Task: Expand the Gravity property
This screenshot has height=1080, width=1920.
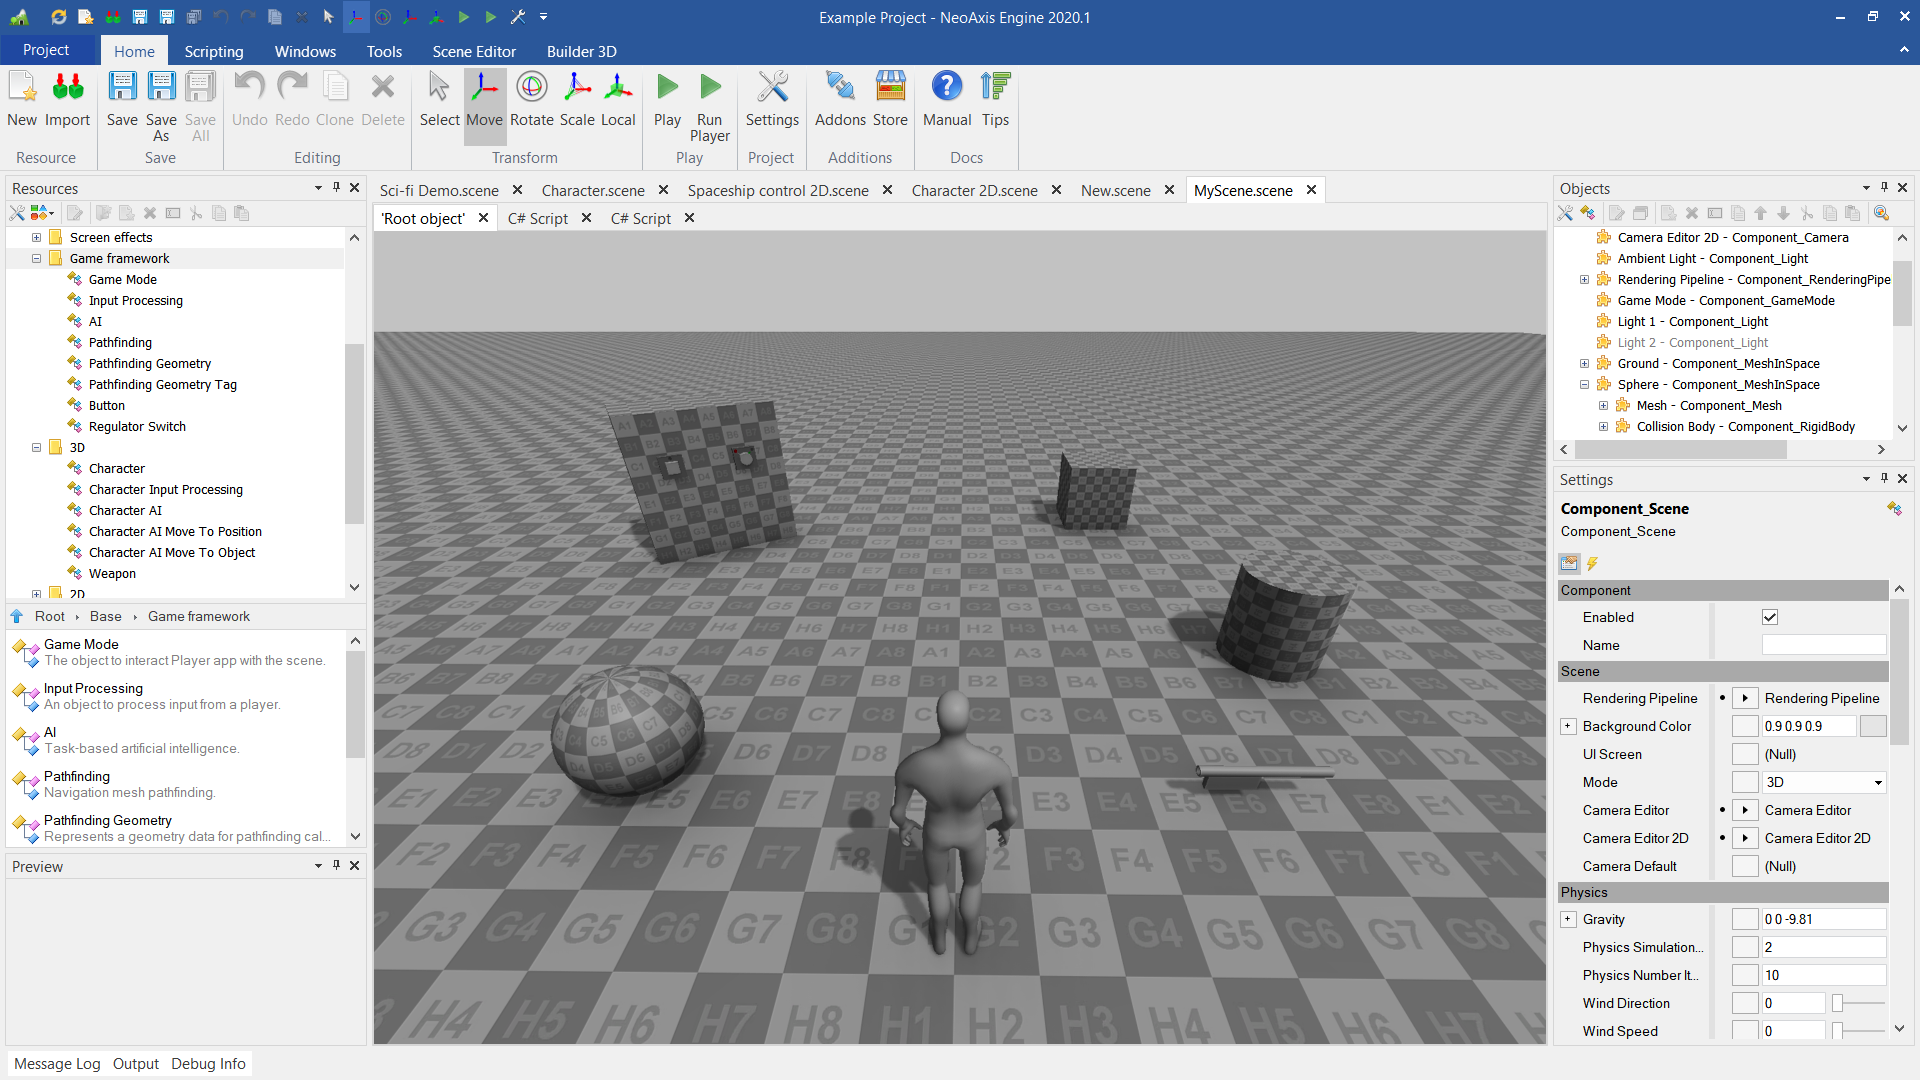Action: 1568,919
